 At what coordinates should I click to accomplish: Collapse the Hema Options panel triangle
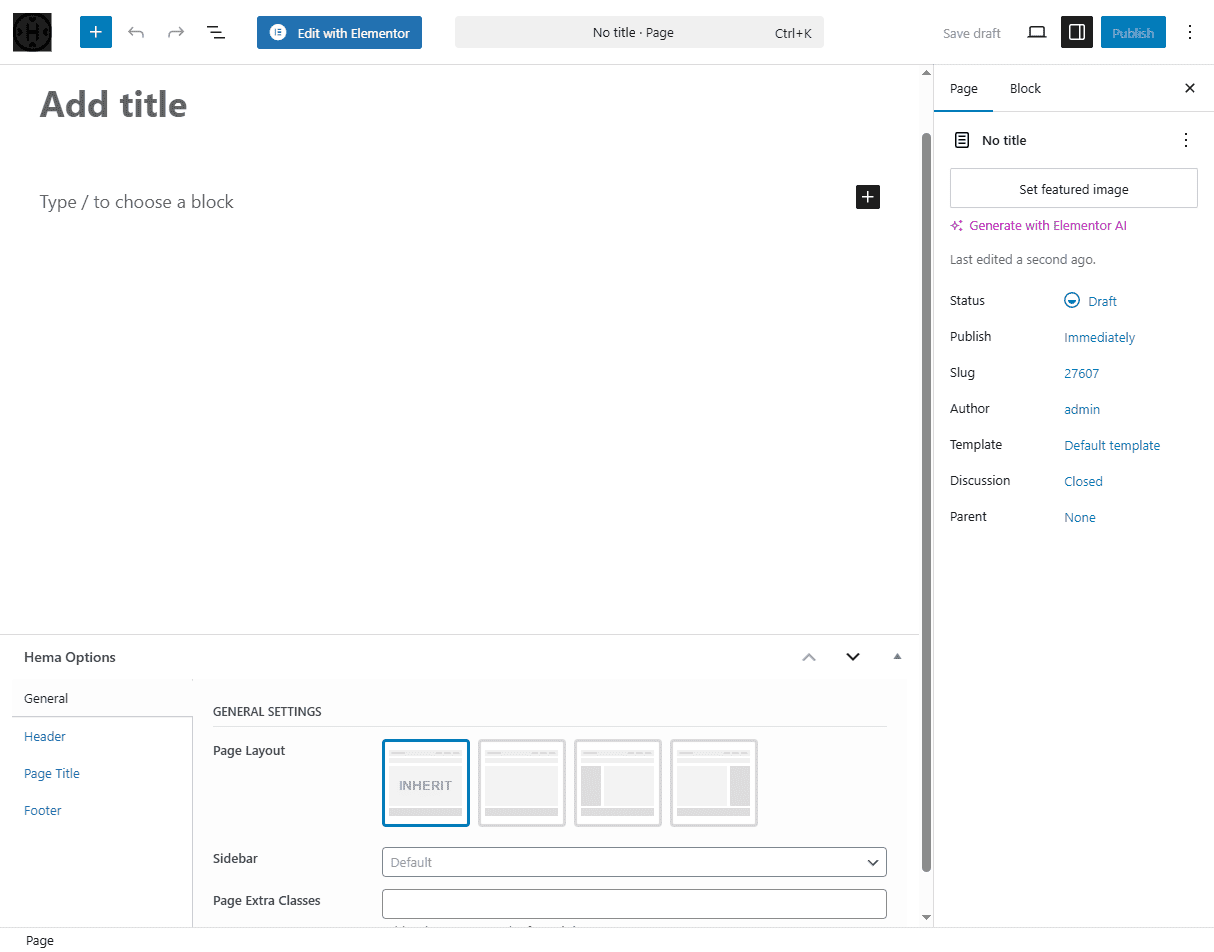[x=897, y=657]
